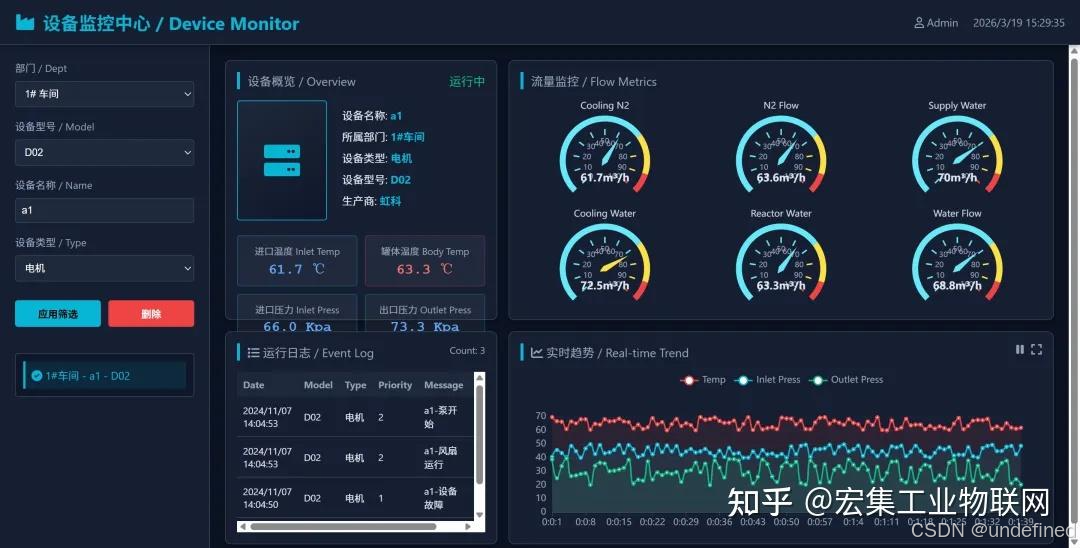Select the 1#车间 - a1 - D02 device entry
Image resolution: width=1080 pixels, height=548 pixels.
(x=105, y=375)
